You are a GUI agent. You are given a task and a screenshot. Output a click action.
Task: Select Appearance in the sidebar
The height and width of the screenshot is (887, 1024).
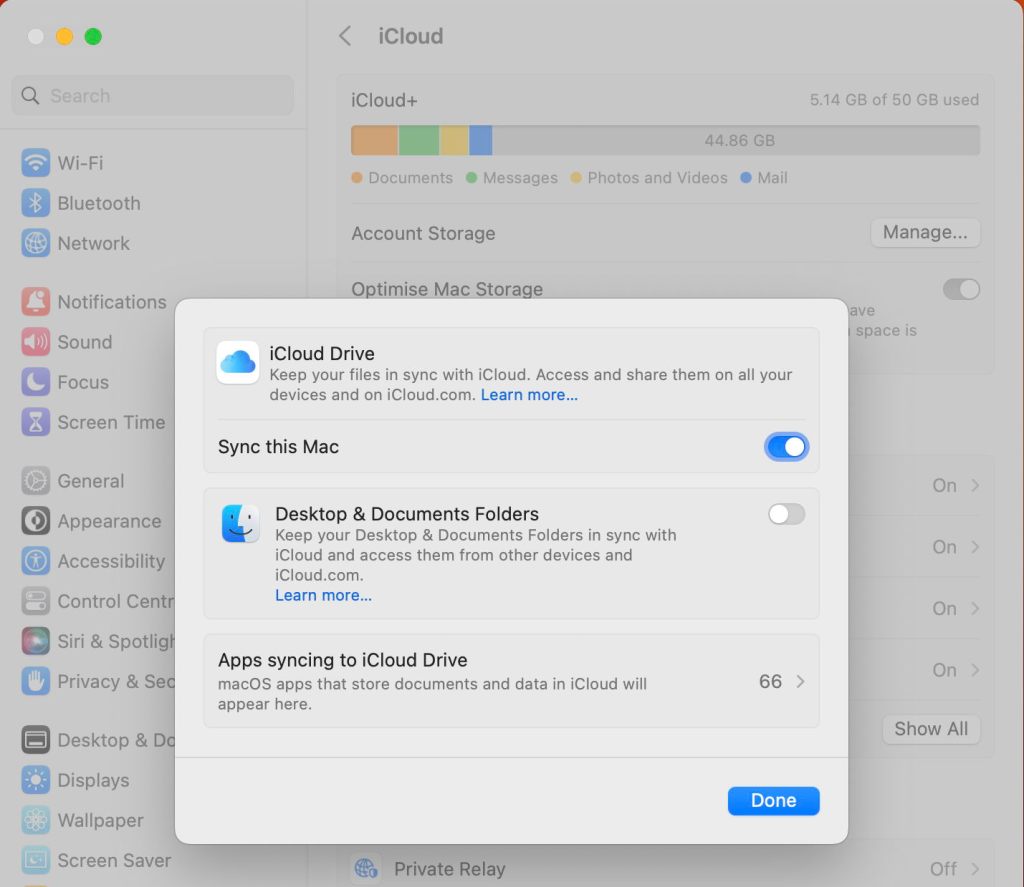tap(108, 521)
